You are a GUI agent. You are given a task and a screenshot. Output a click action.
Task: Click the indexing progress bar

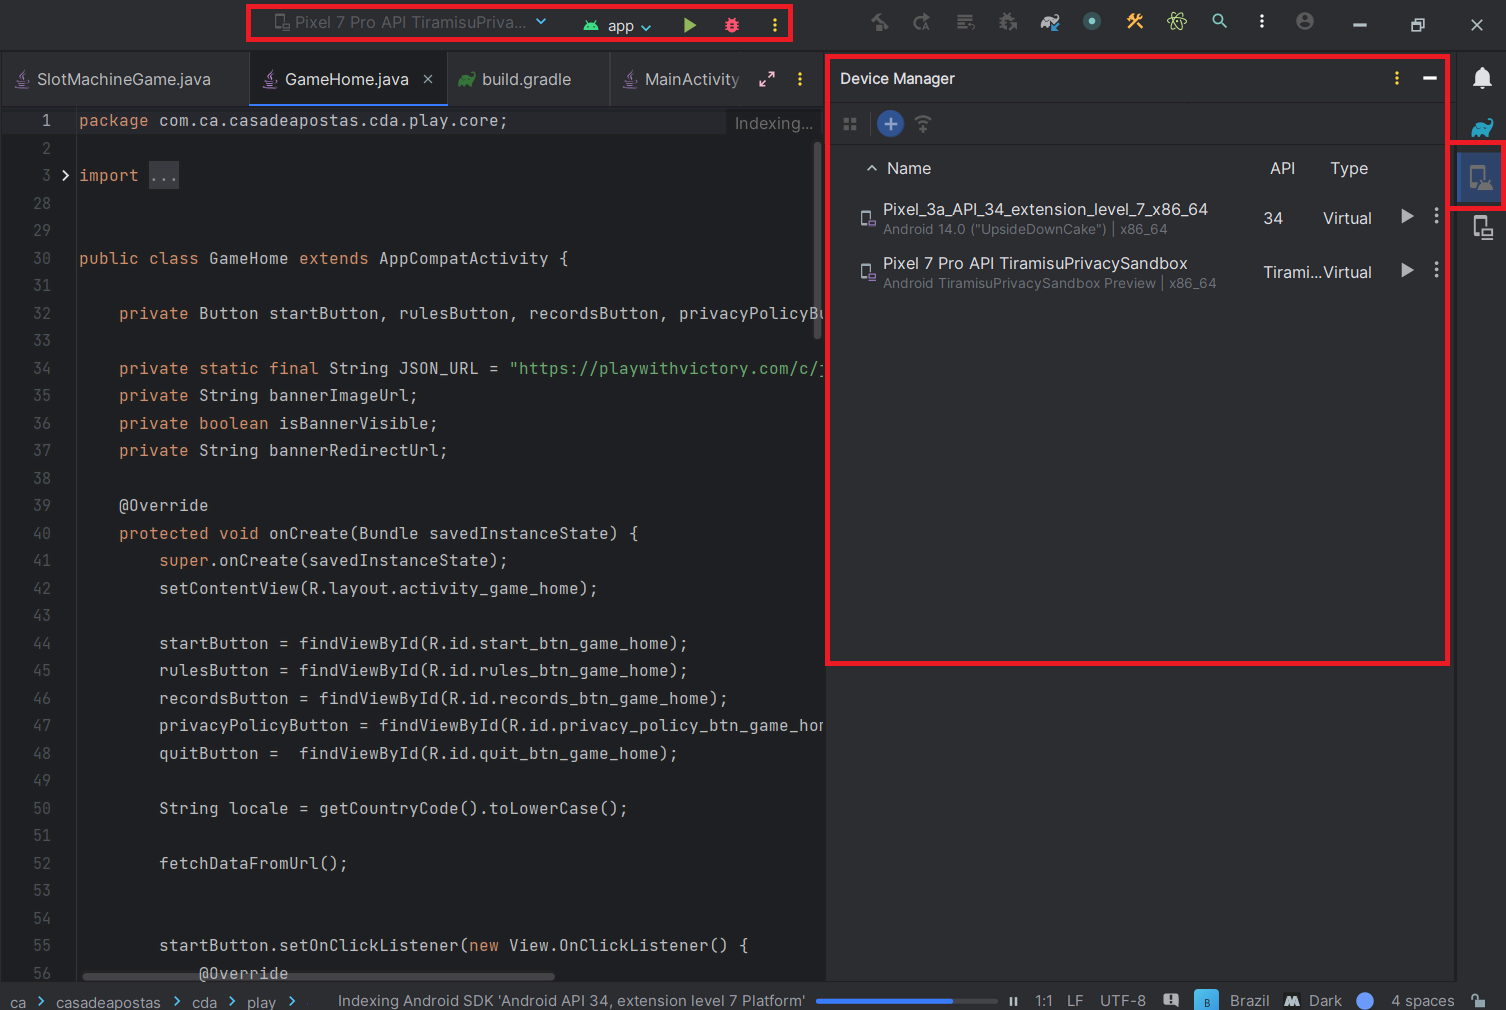(905, 999)
